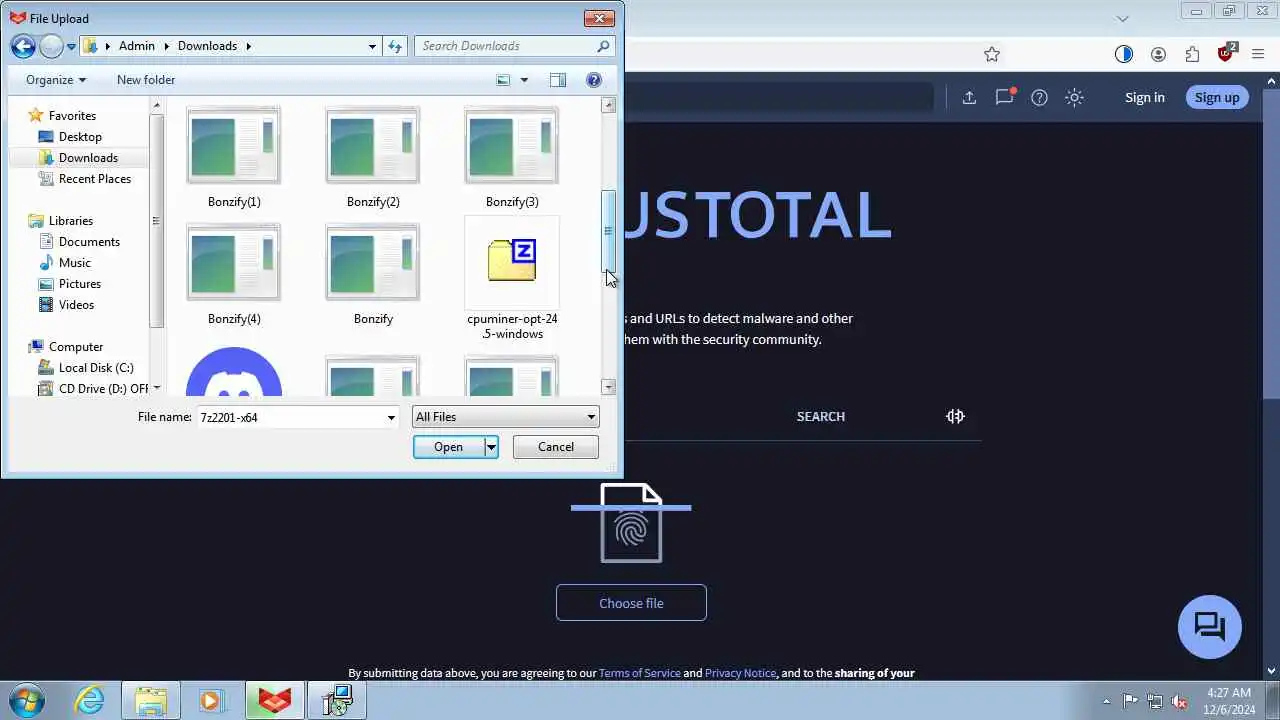Click the browser half-circle shield icon
1280x720 pixels.
[1124, 55]
